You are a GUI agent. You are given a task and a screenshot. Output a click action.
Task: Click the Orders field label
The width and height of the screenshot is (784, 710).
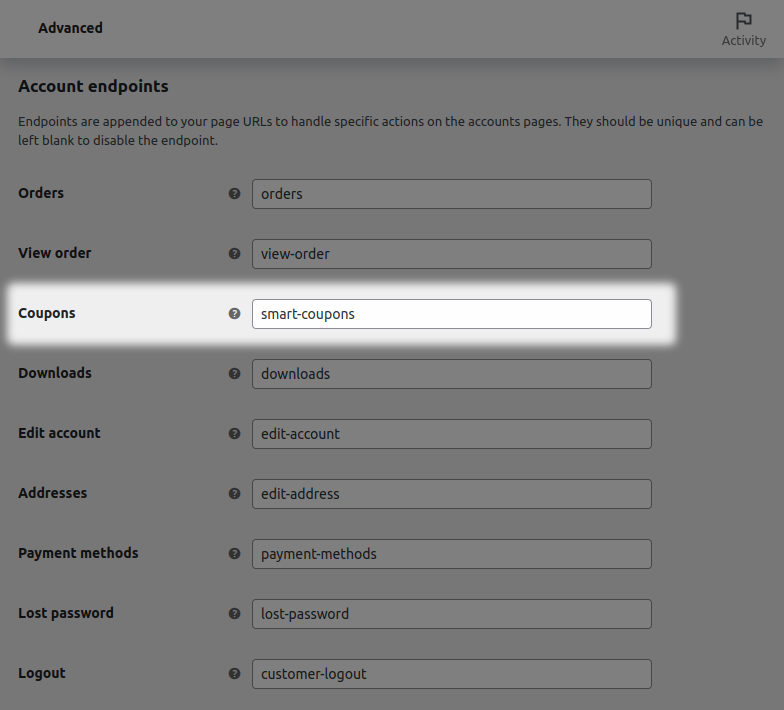coord(41,193)
